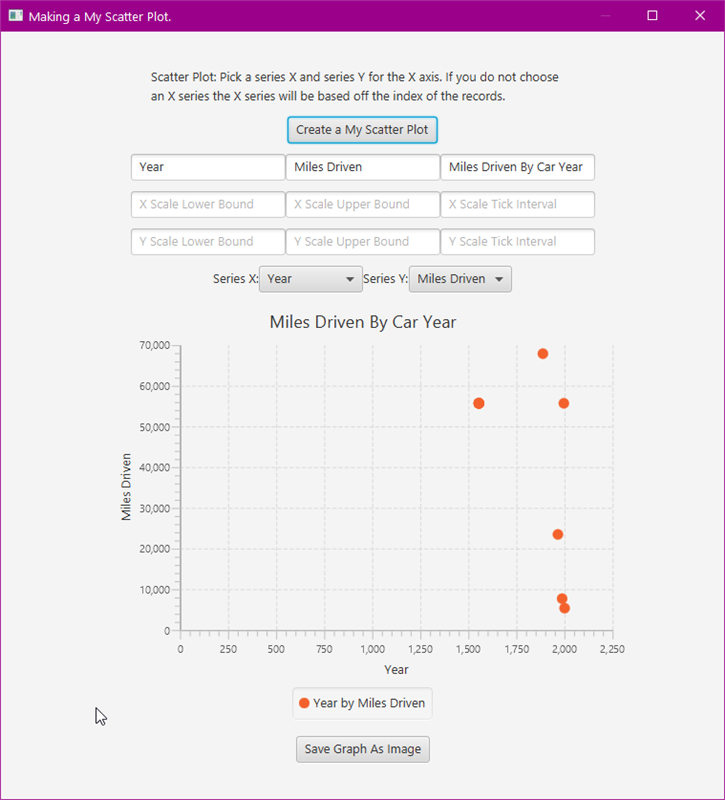Select the title field reading Miles Driven By Car Year
The image size is (725, 800).
(517, 167)
